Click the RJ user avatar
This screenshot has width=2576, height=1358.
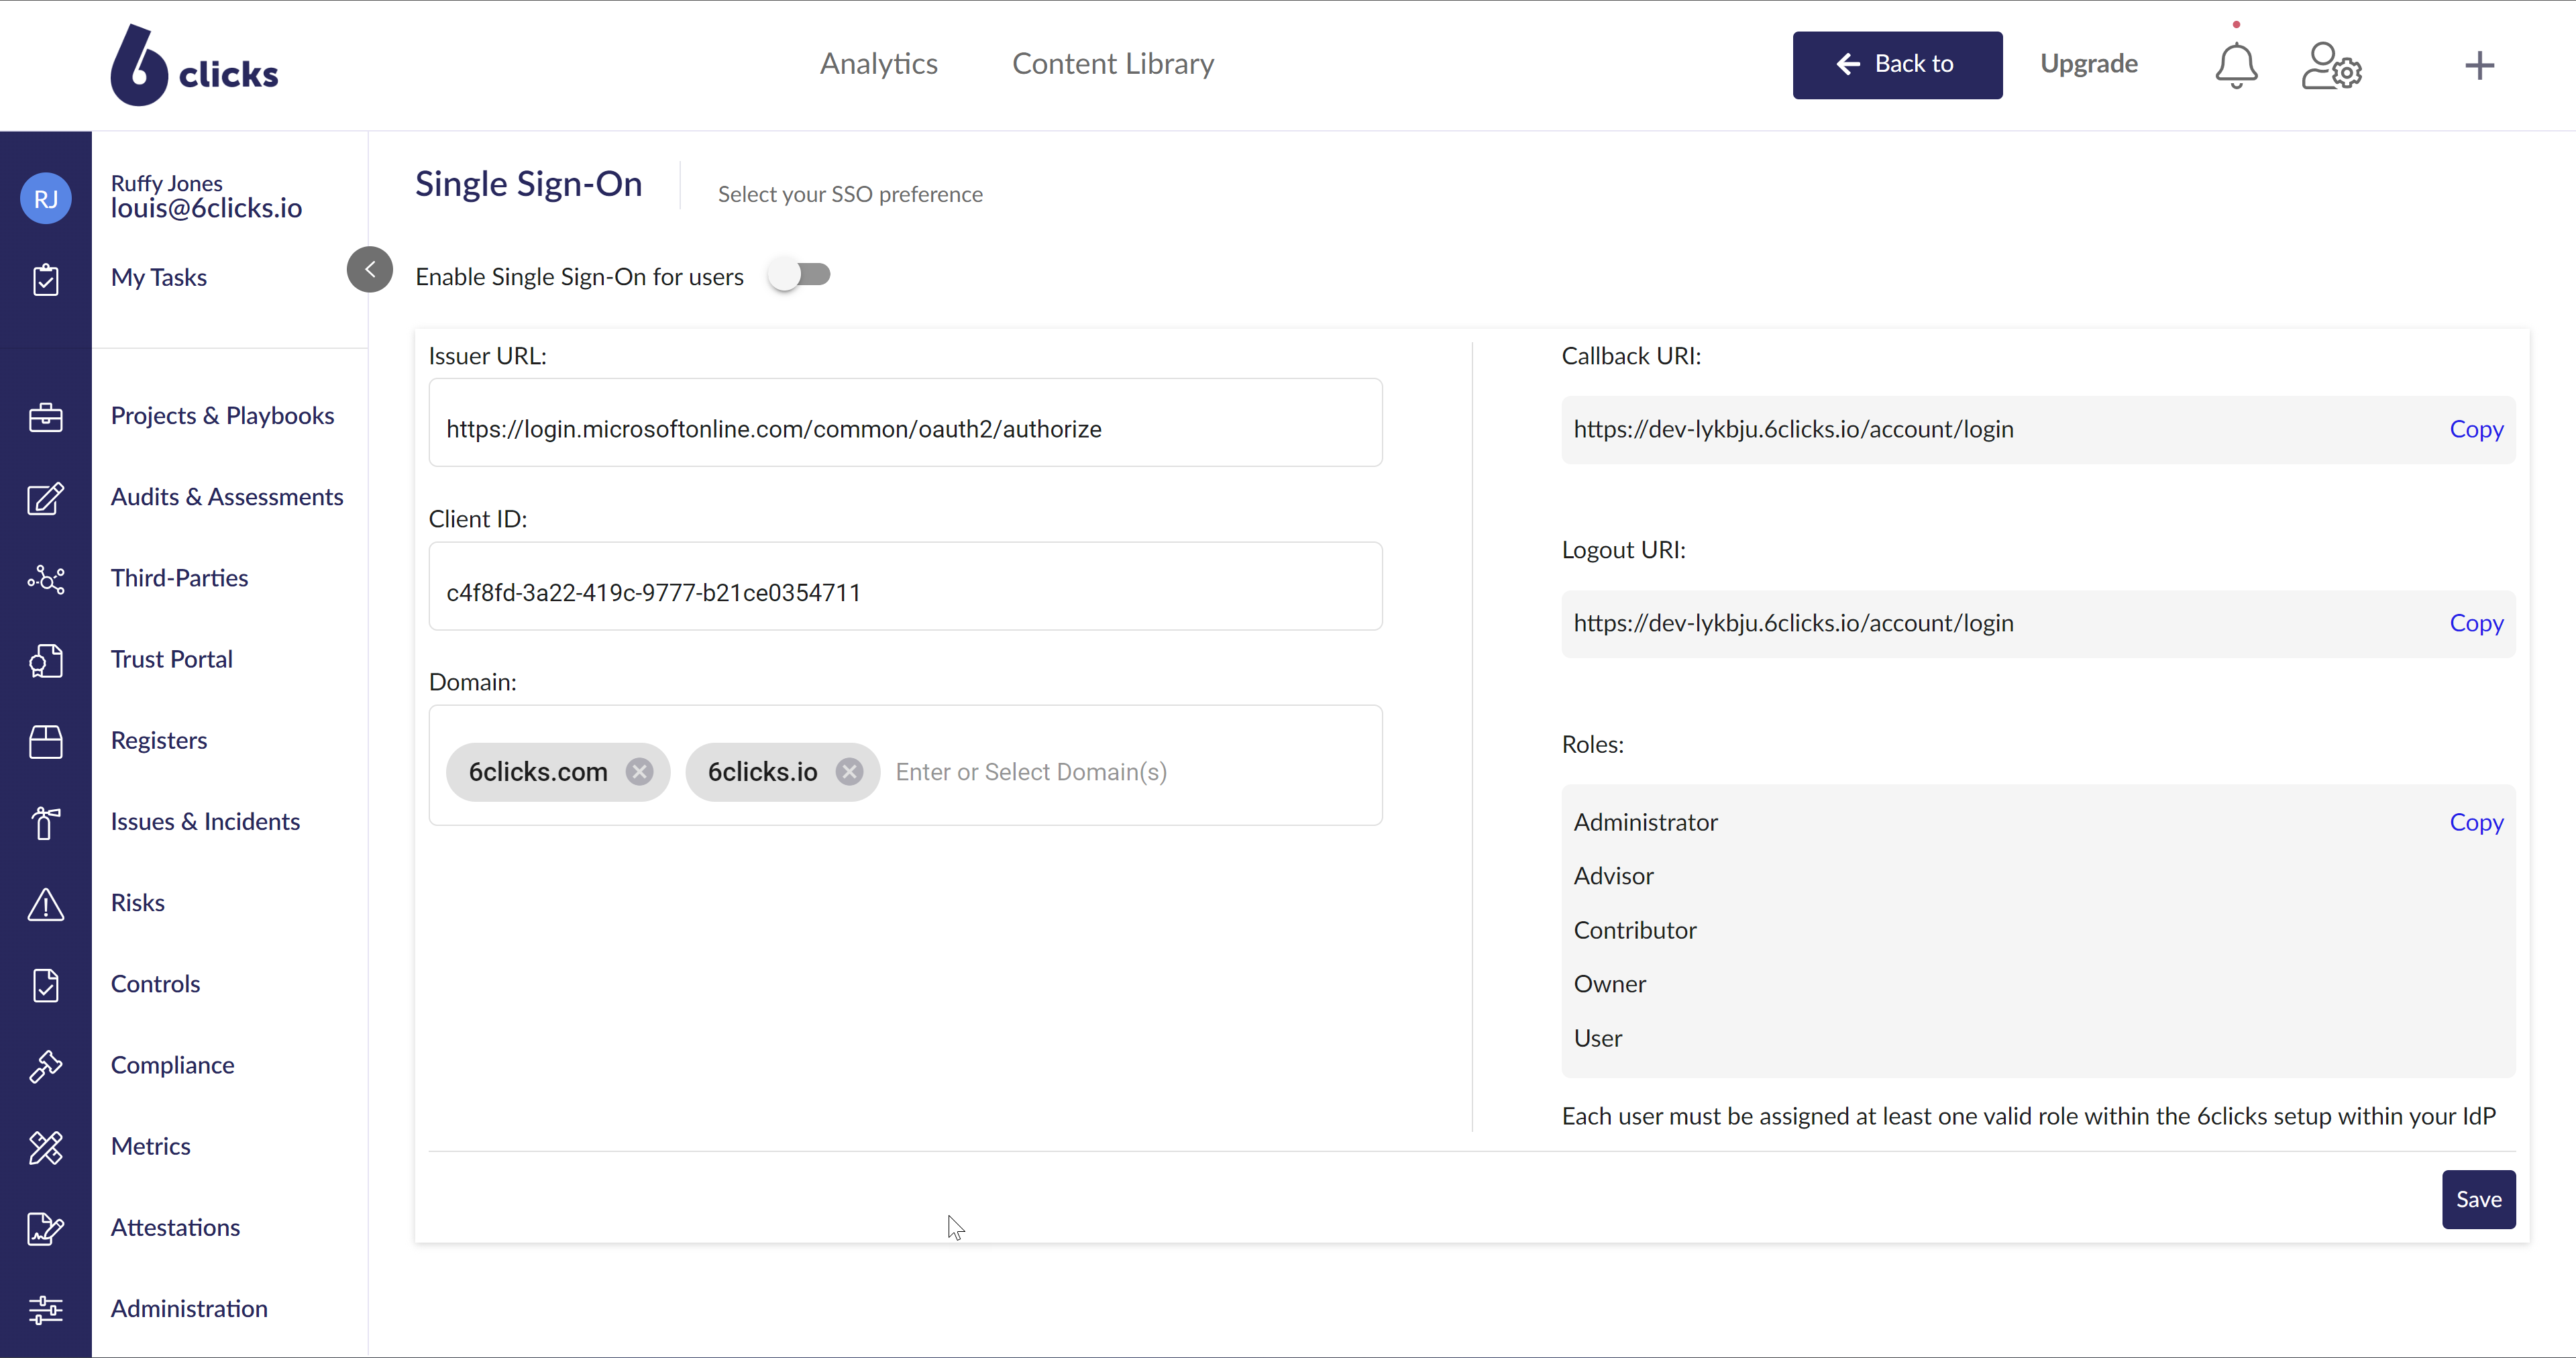coord(46,198)
